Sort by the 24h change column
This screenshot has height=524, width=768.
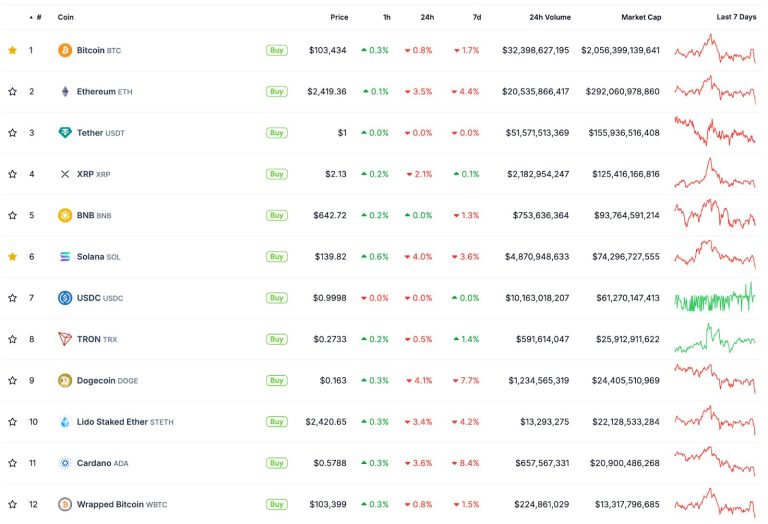[x=427, y=17]
